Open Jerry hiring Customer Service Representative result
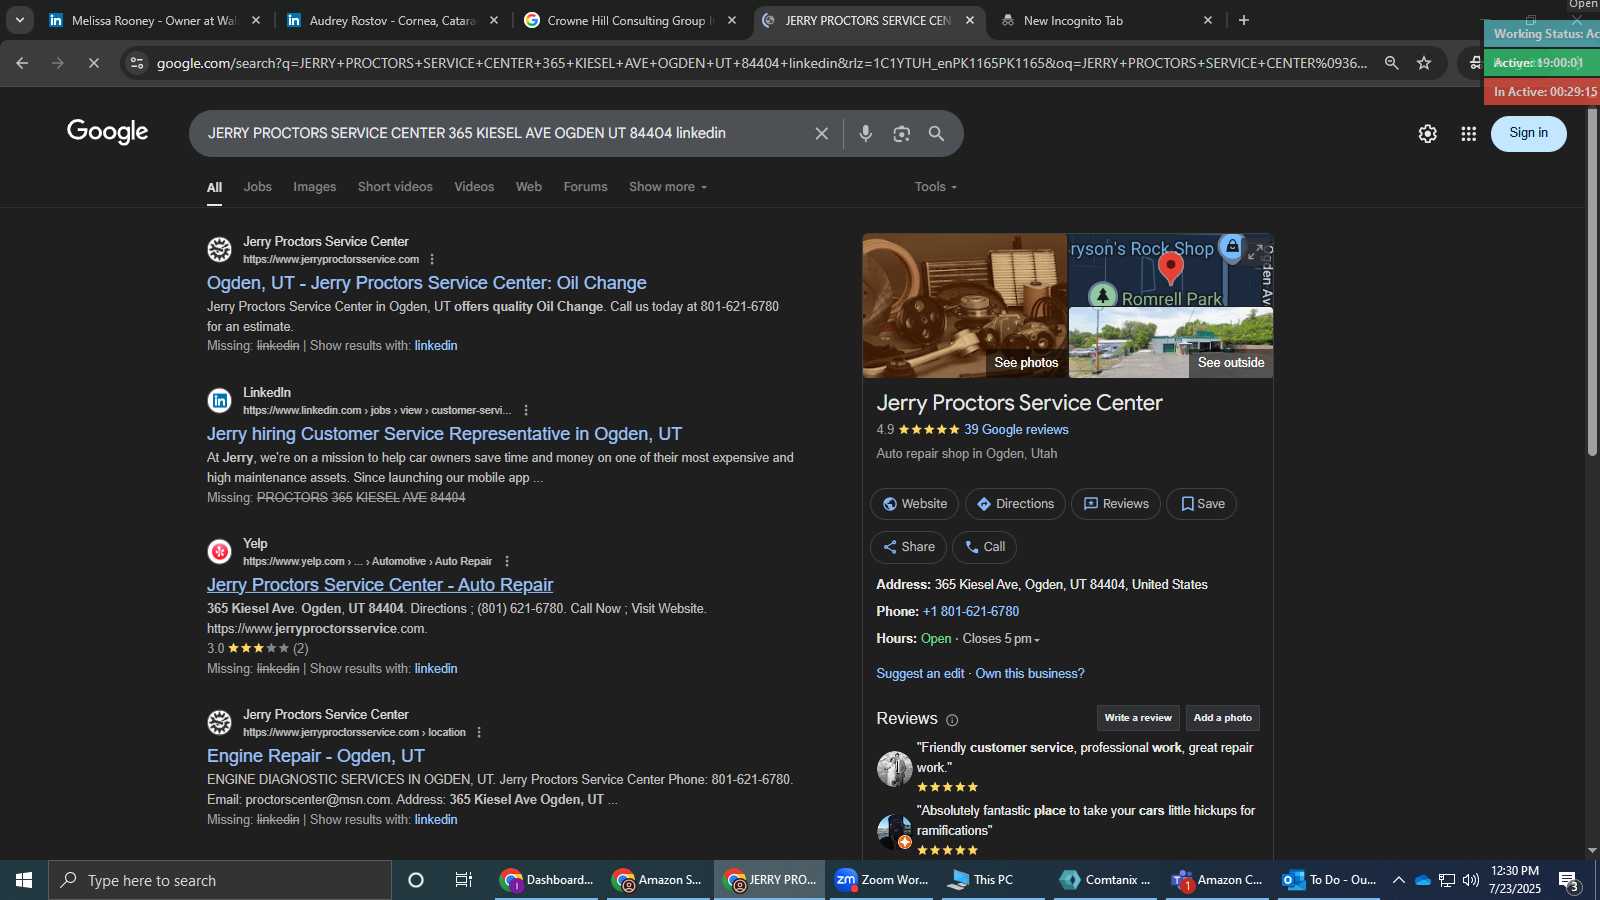Screen dimensions: 1600x900 pos(444,434)
